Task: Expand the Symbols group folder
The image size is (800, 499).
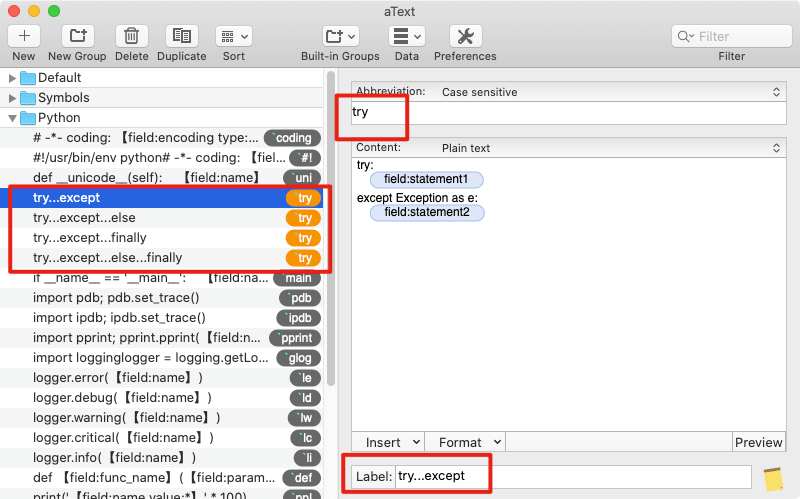Action: pos(13,98)
